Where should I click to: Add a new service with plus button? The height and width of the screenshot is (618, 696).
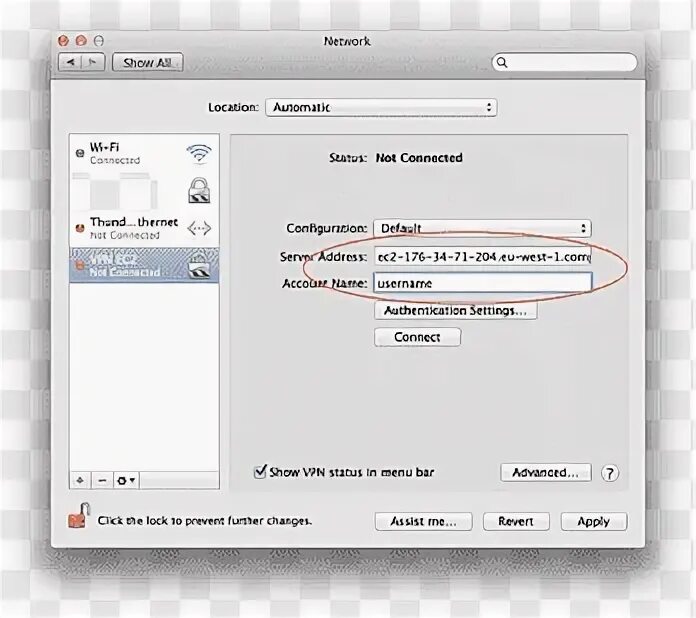pos(80,480)
